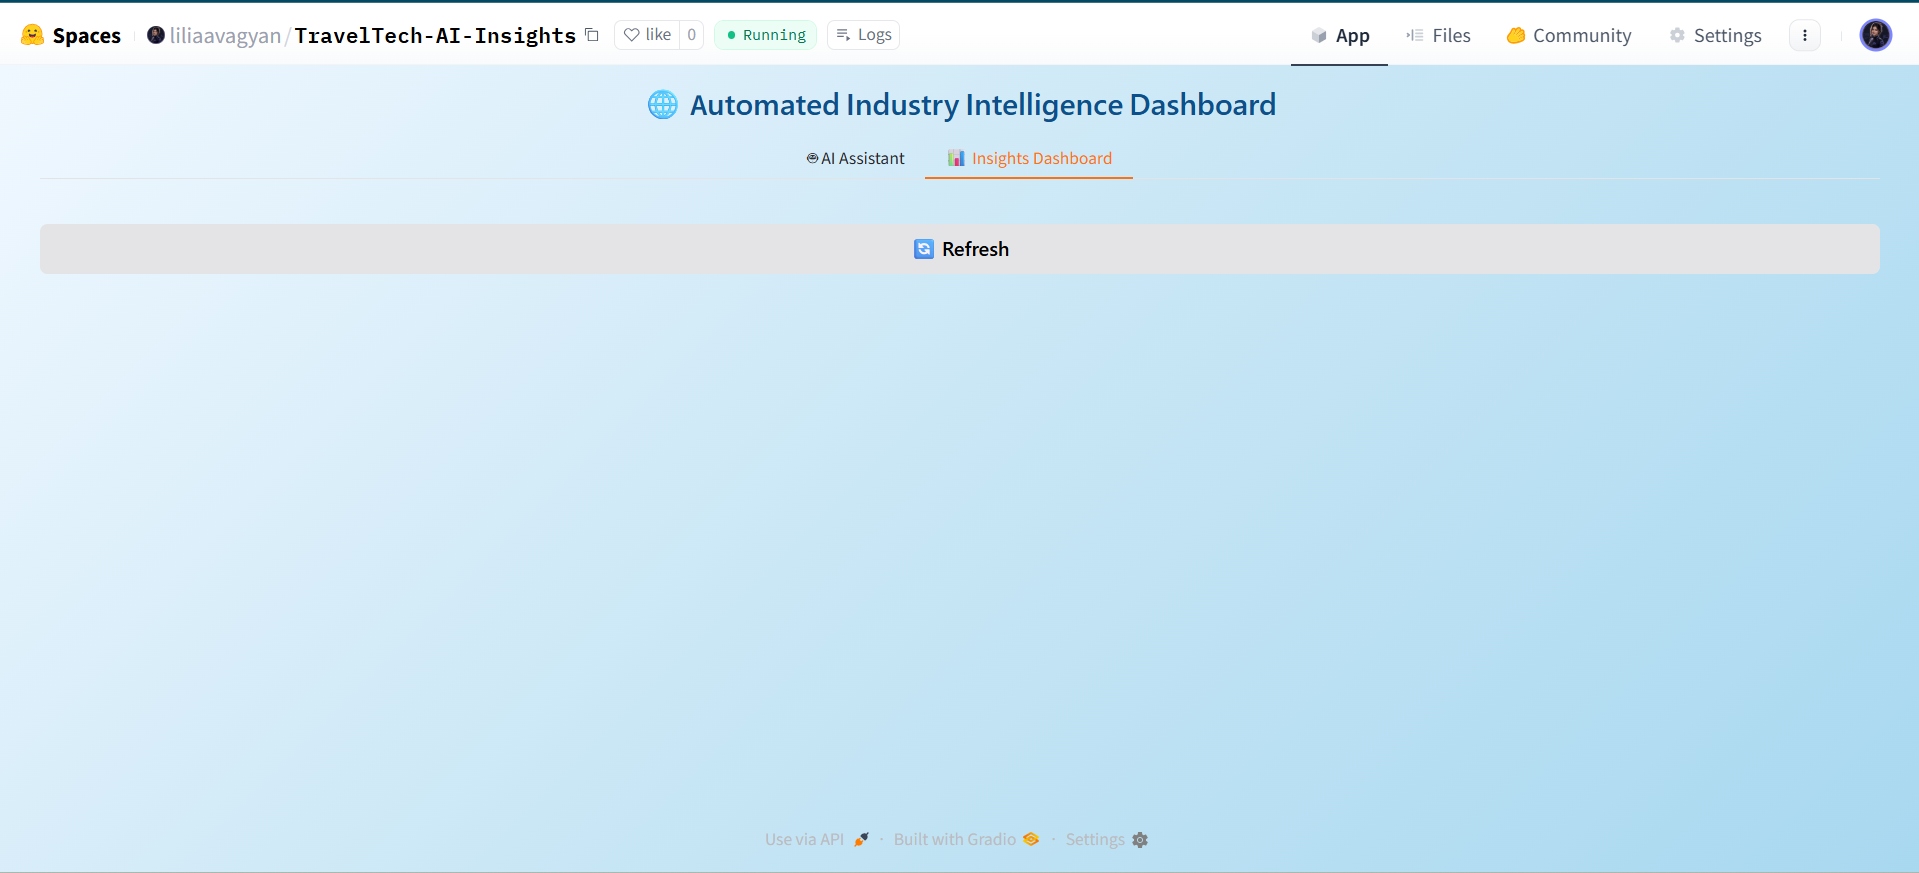The image size is (1919, 873).
Task: Open the Space Settings tab
Action: (1715, 36)
